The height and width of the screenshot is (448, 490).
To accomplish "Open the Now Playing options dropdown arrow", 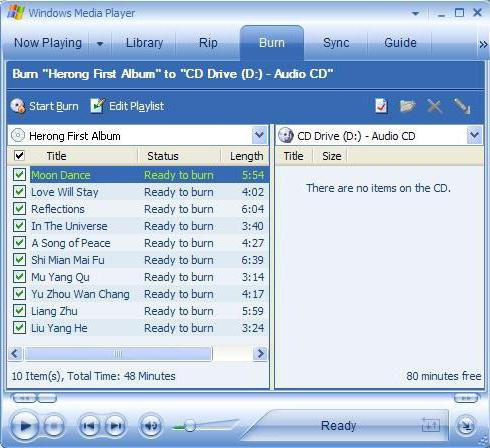I will [x=100, y=44].
